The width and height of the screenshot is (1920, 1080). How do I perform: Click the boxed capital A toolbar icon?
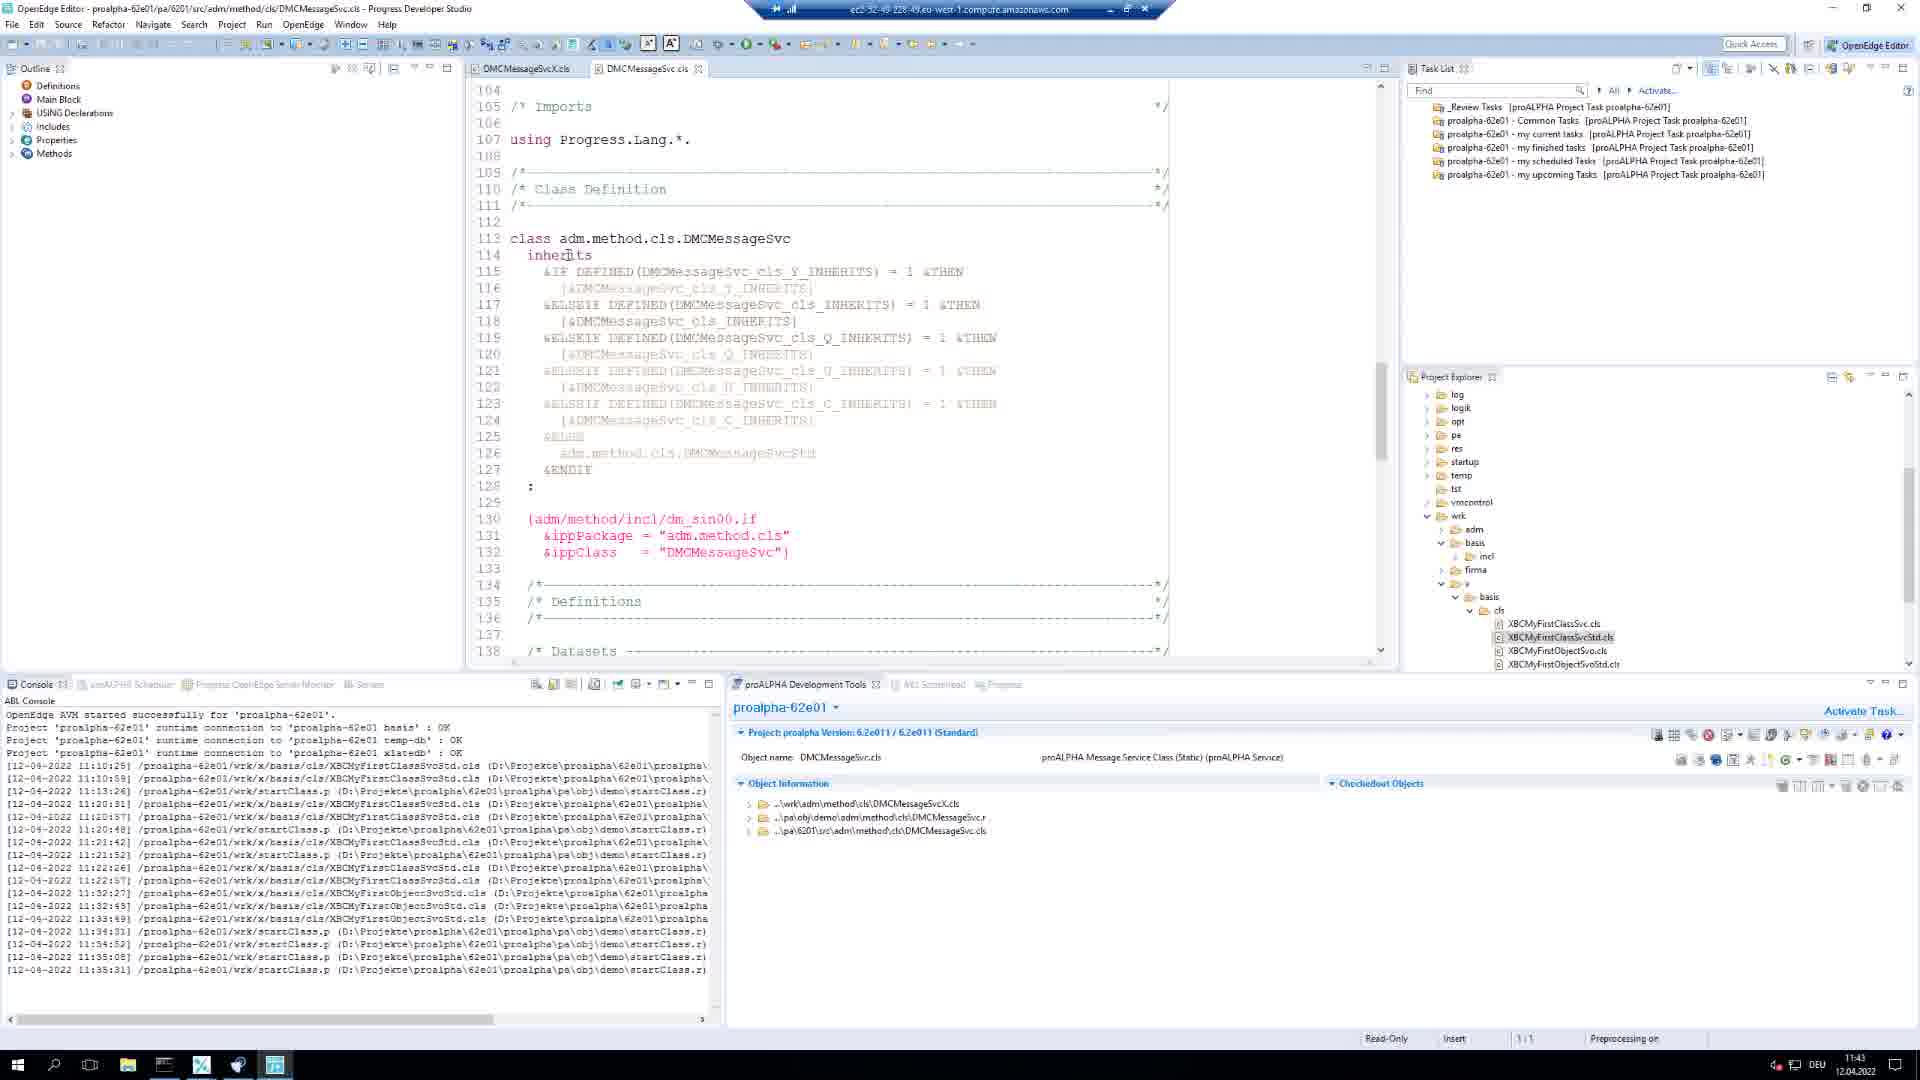(671, 43)
